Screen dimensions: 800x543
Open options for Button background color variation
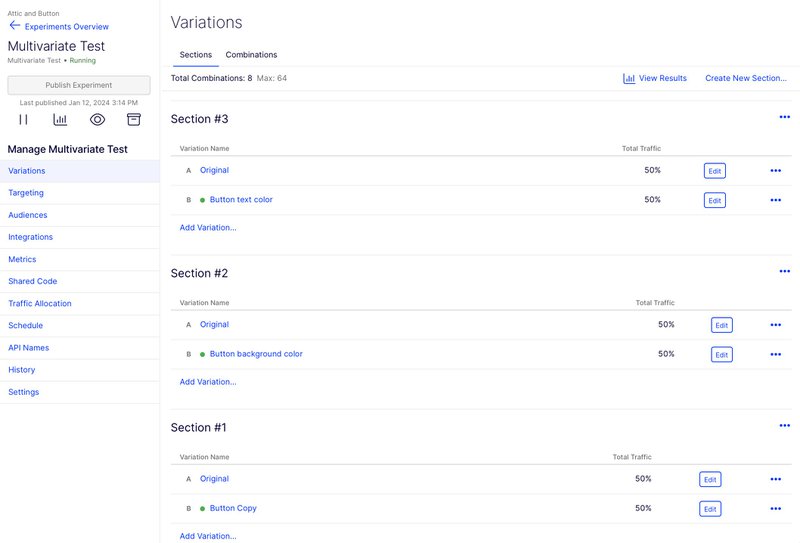(x=775, y=354)
